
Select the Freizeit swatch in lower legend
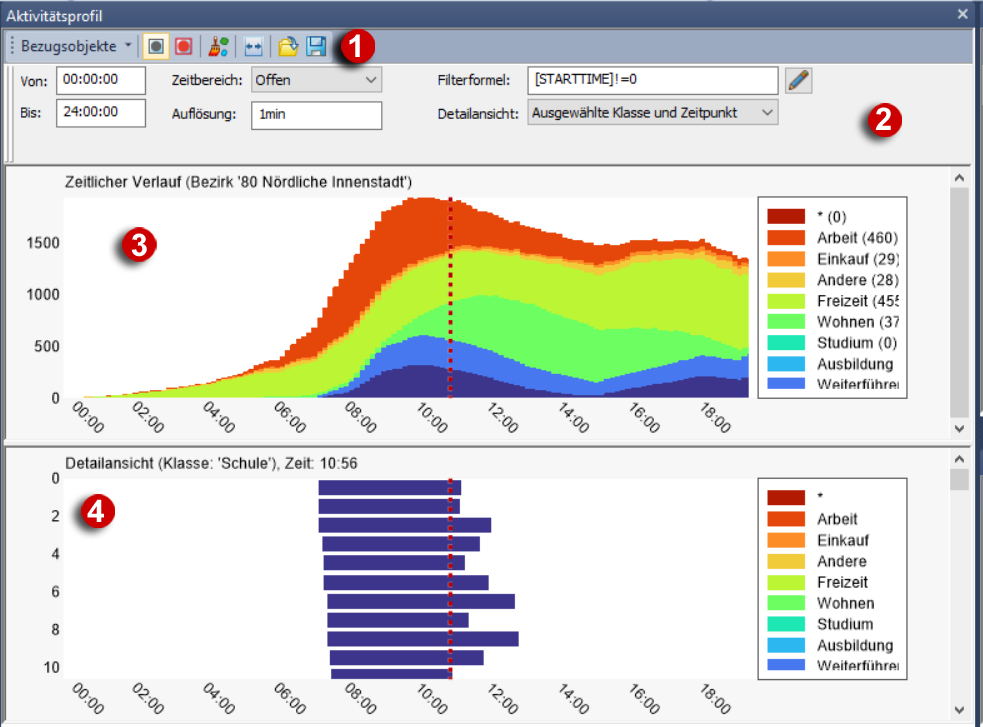pyautogui.click(x=786, y=582)
